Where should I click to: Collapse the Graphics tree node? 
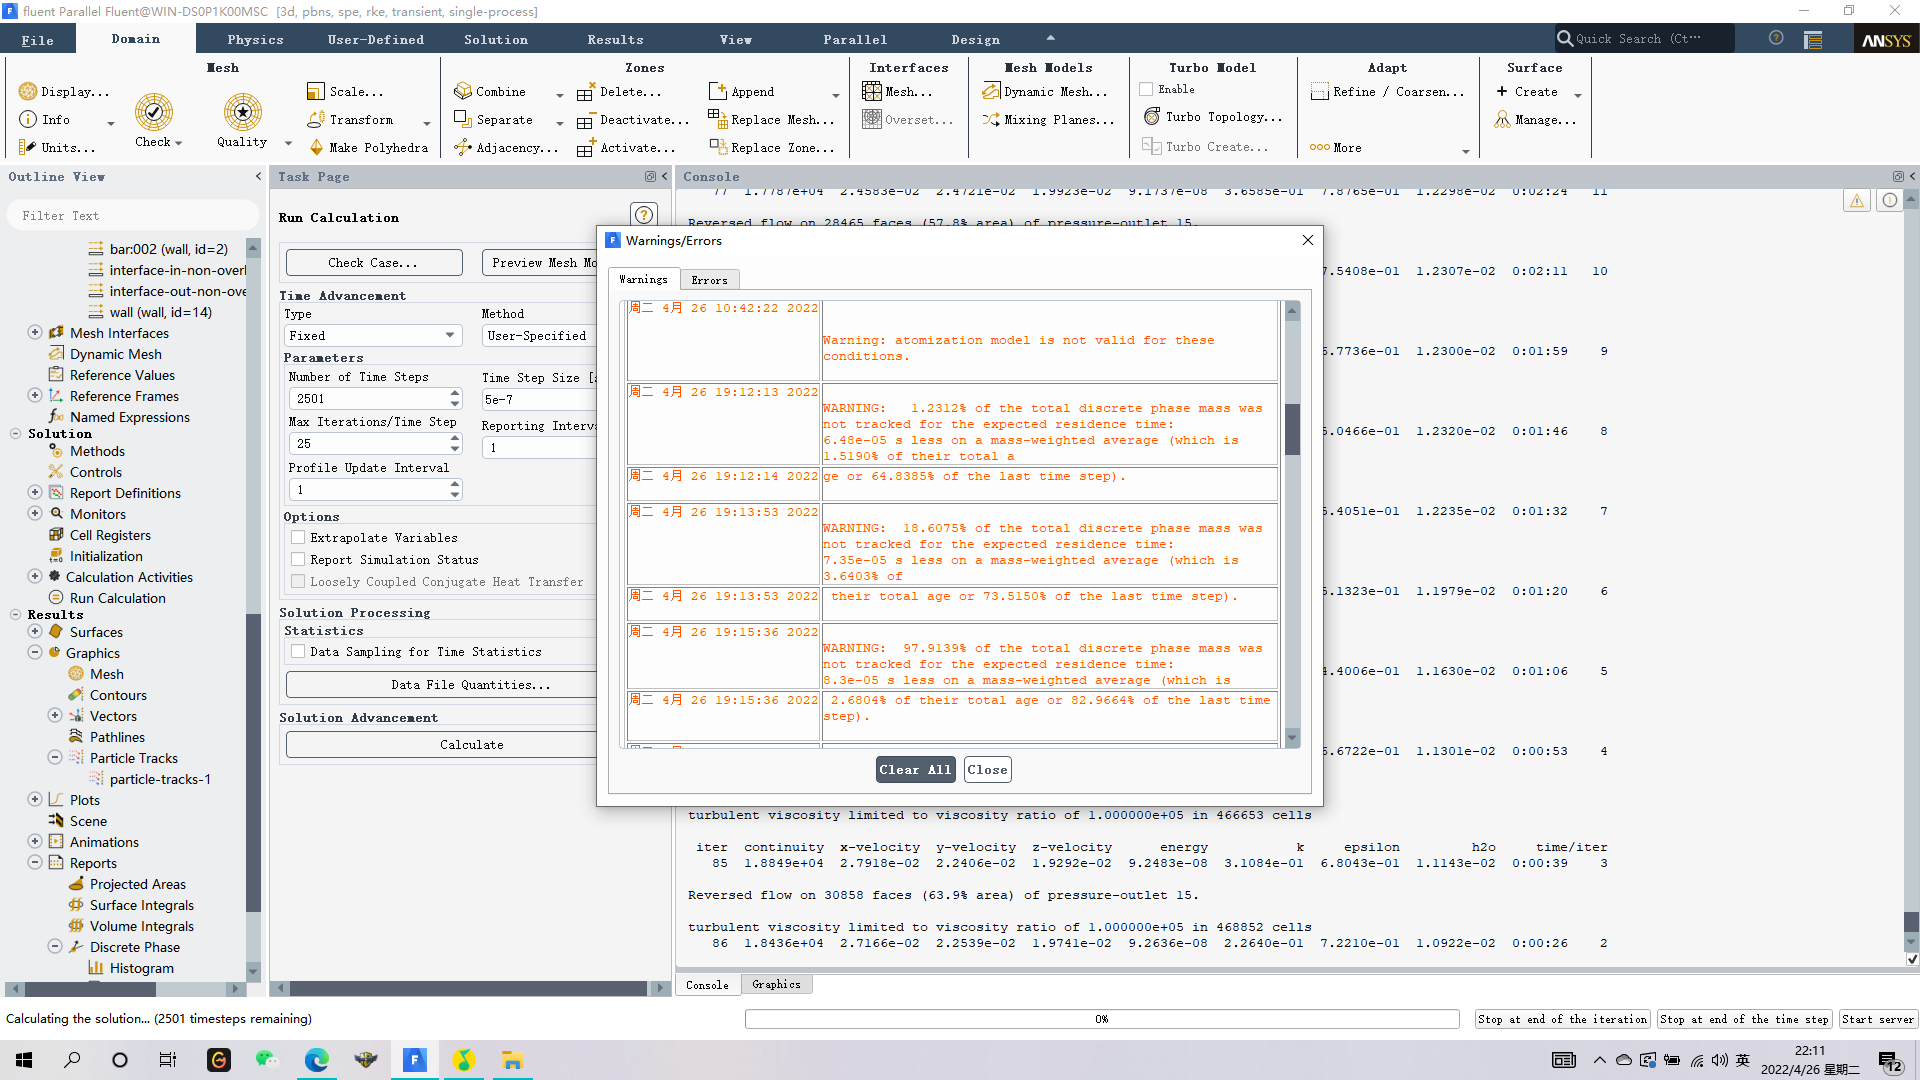click(x=35, y=653)
